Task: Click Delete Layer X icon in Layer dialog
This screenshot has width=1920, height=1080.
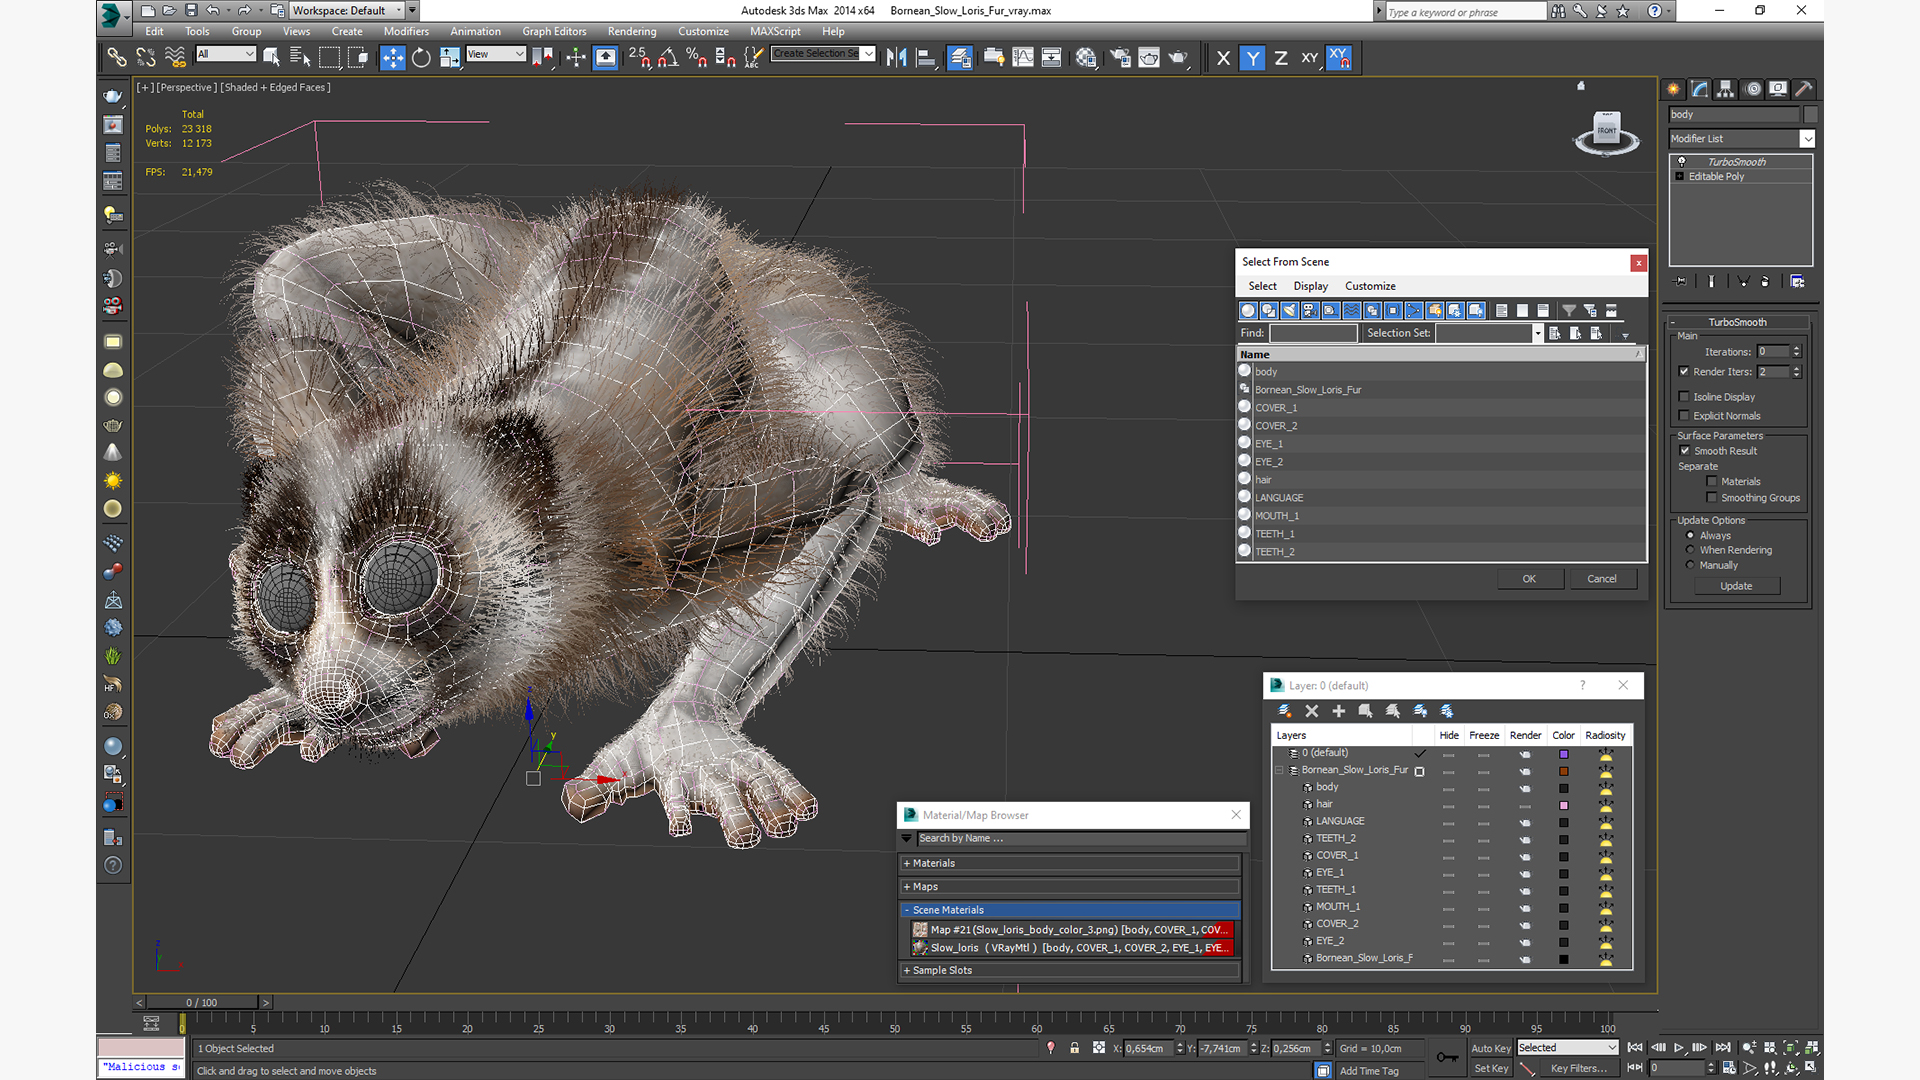Action: pyautogui.click(x=1312, y=711)
